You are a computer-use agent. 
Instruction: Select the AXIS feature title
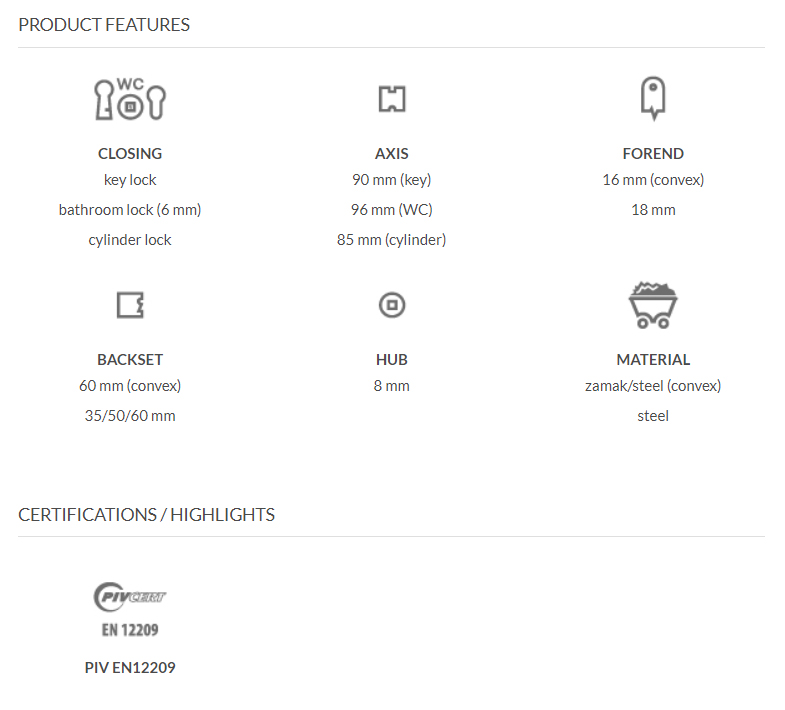click(391, 153)
